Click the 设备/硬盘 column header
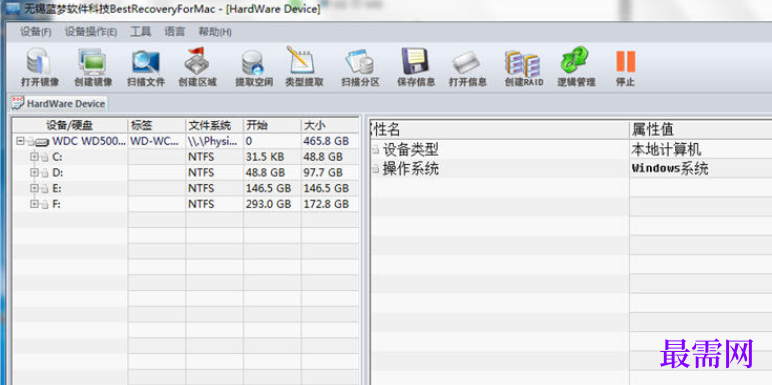 pos(70,125)
